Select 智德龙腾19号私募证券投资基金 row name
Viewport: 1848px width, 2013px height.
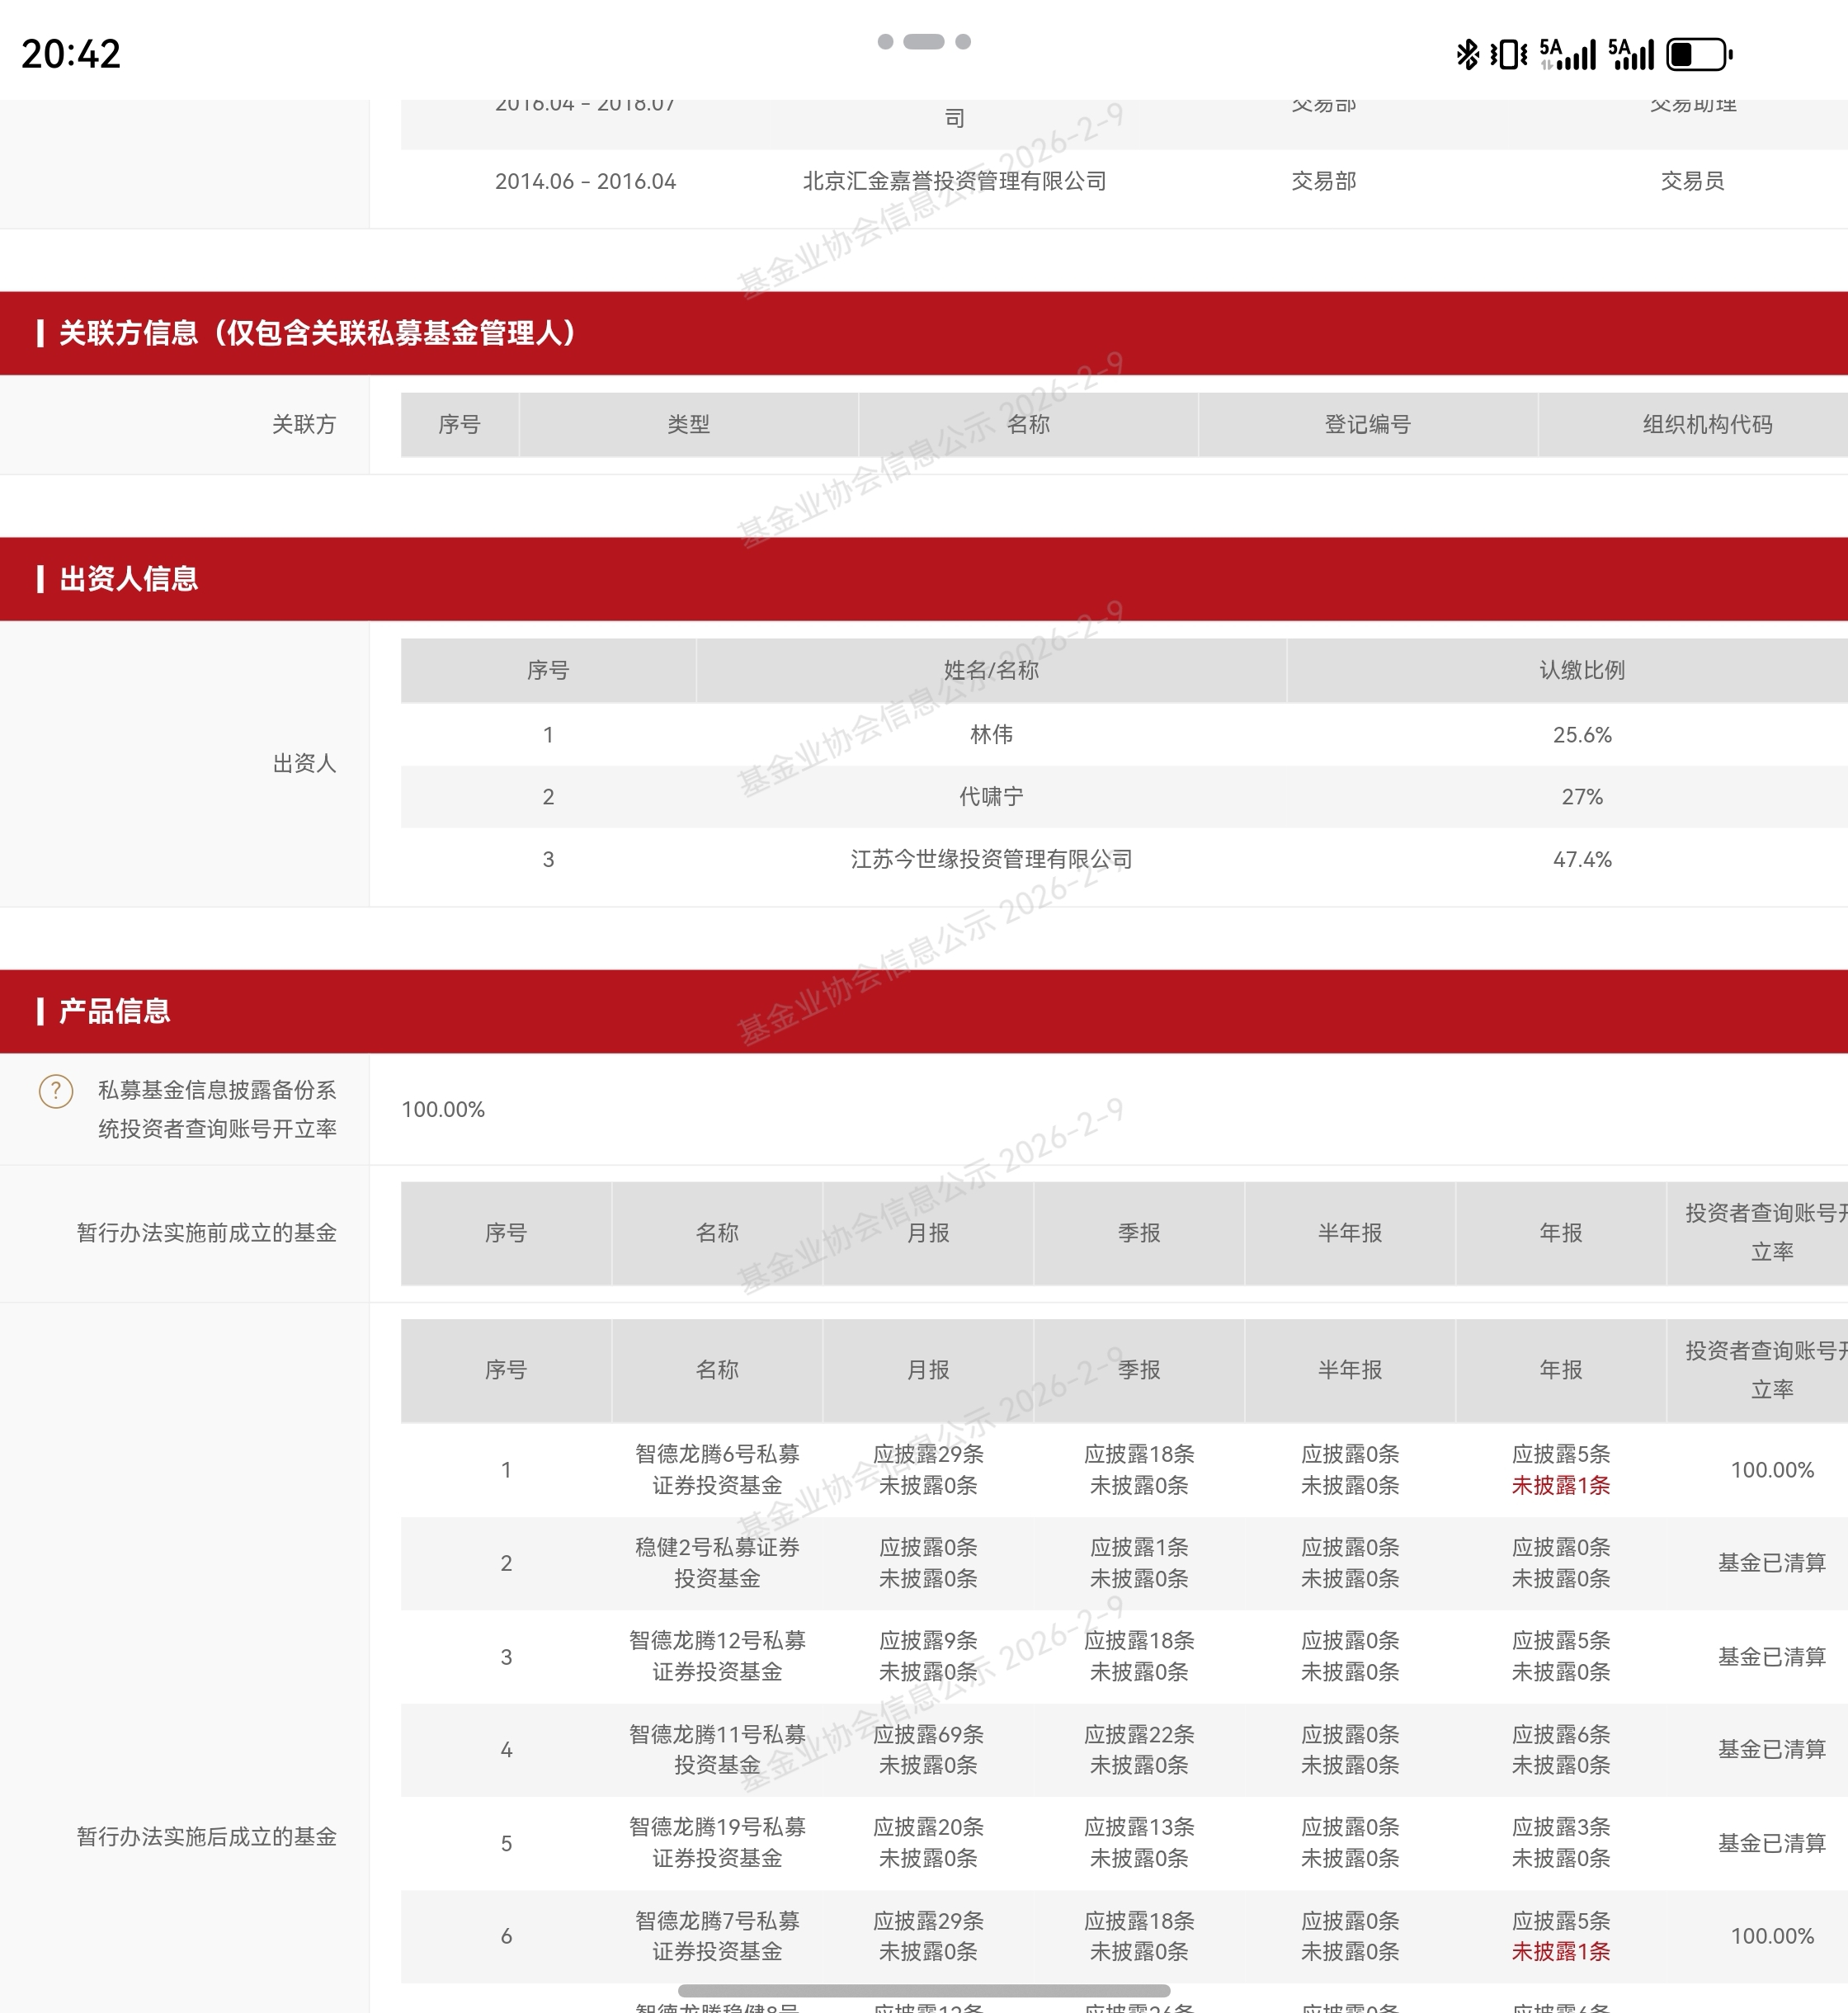pyautogui.click(x=717, y=1842)
